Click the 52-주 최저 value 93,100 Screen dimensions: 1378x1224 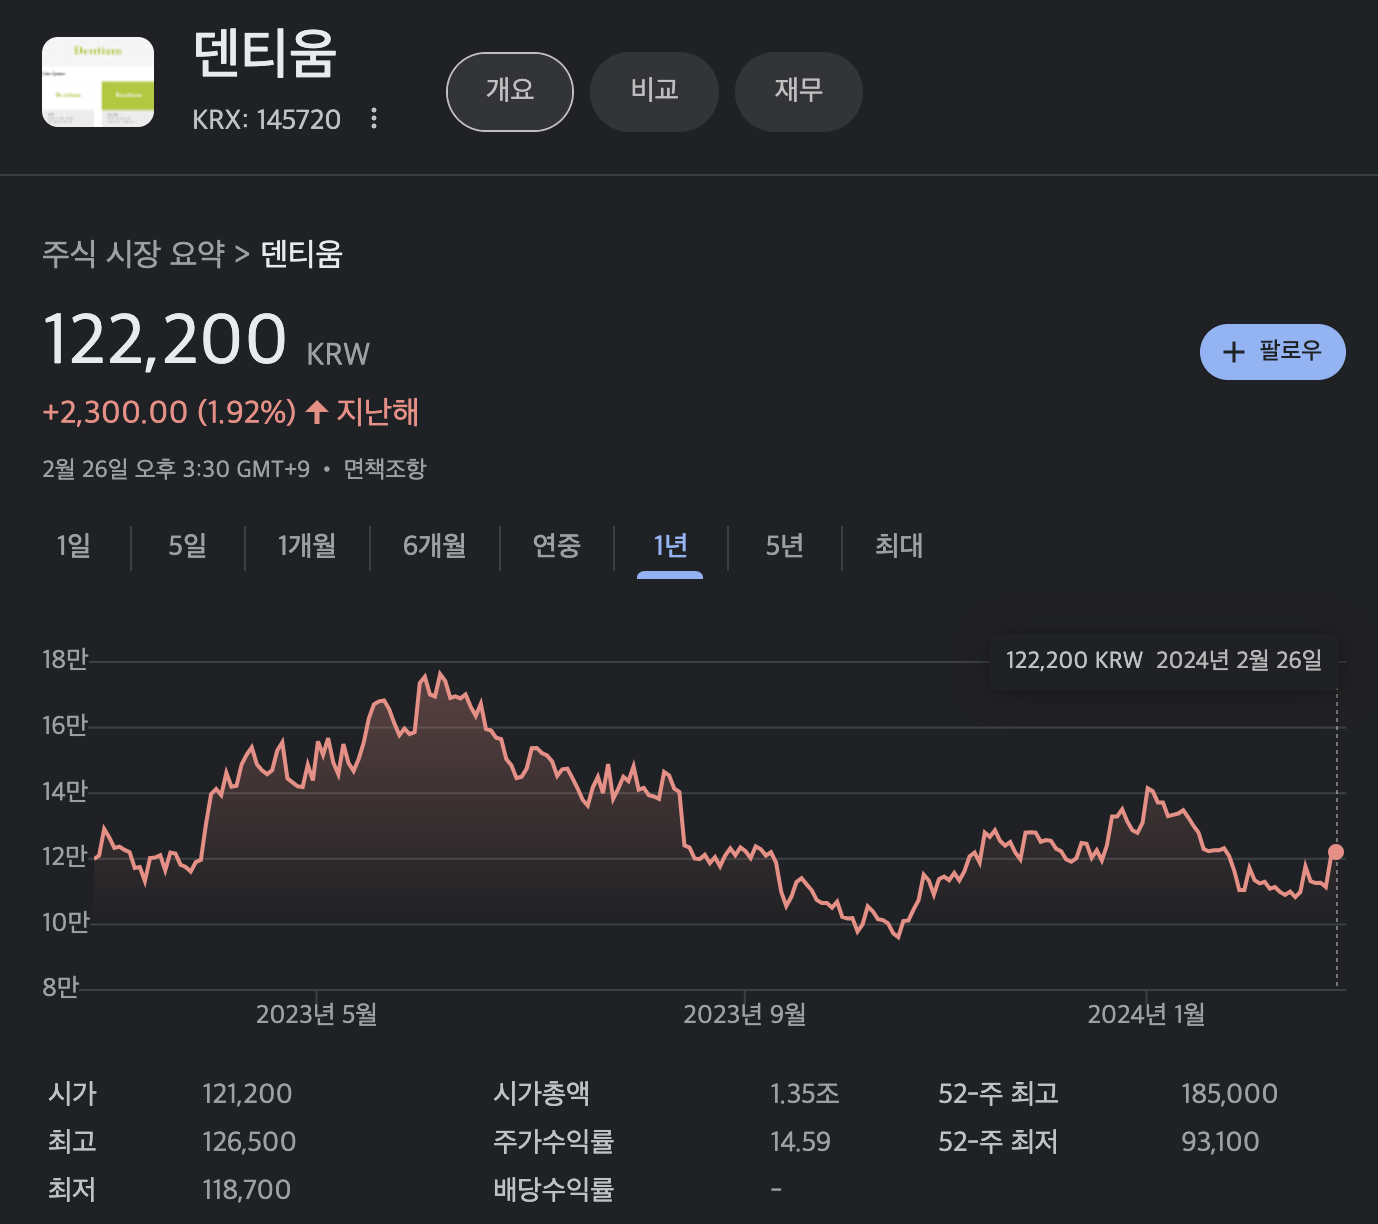pos(1220,1142)
